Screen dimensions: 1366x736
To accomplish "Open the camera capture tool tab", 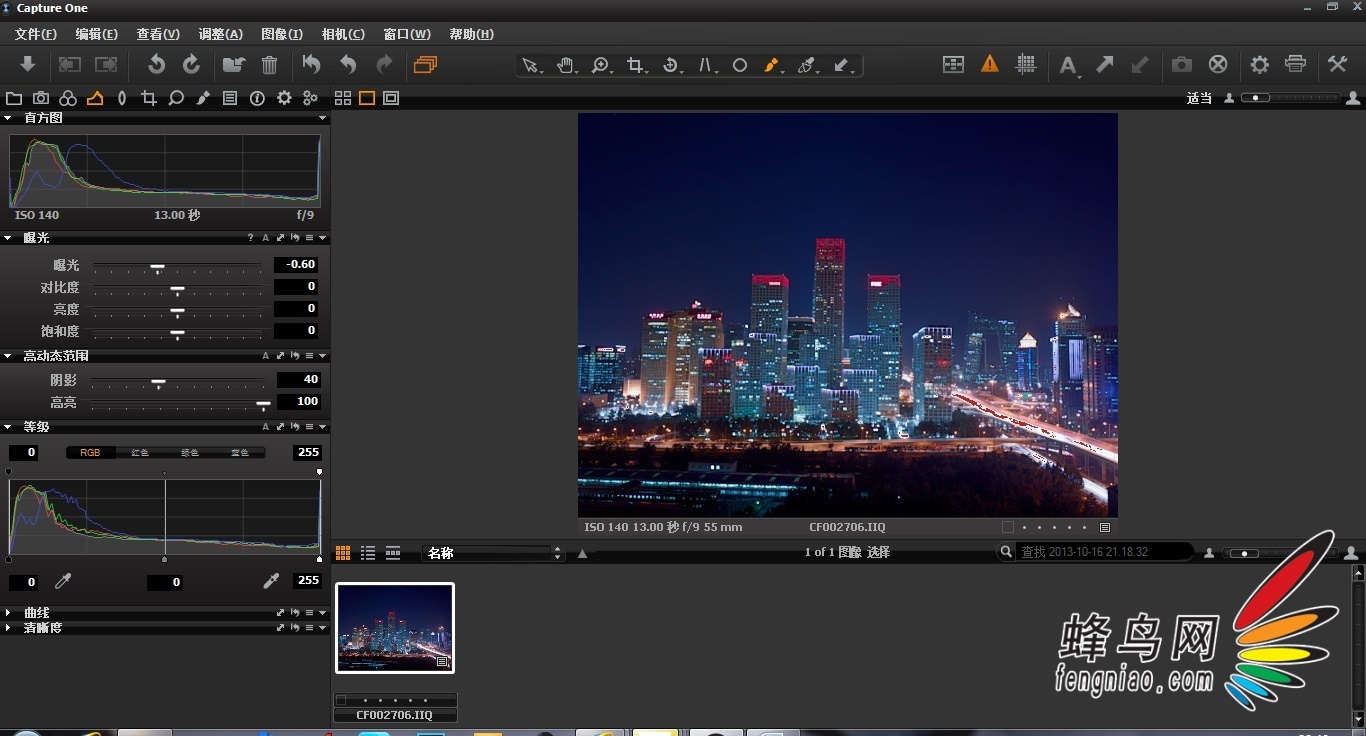I will pos(41,98).
